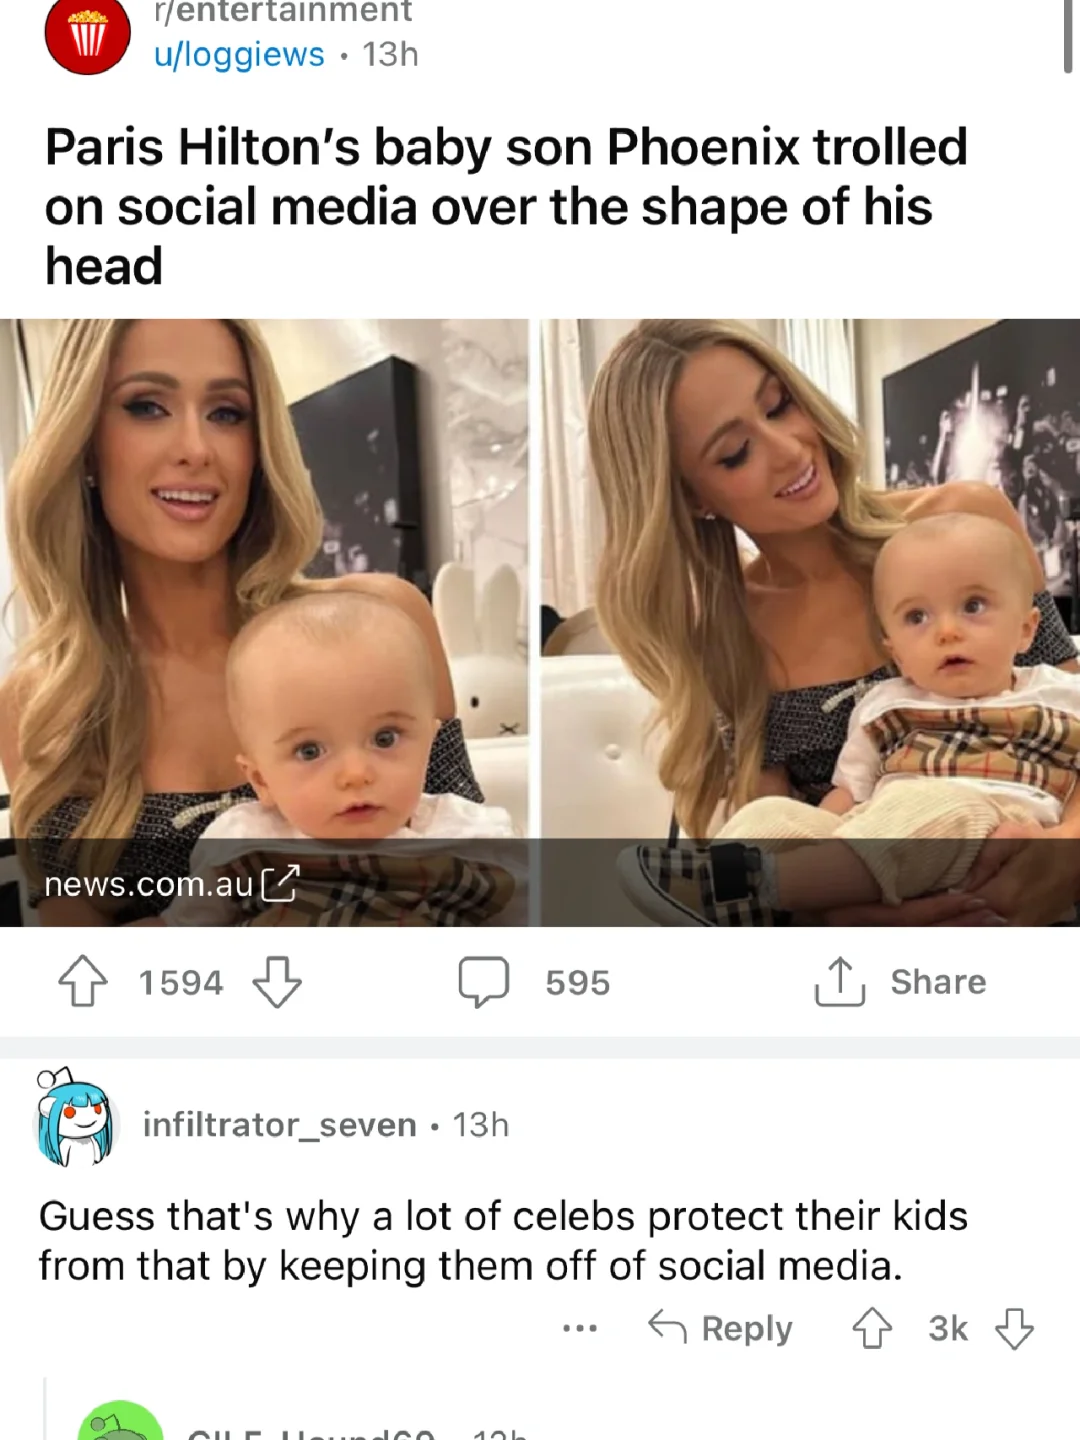Downvote the Paris Hilton post

(x=277, y=981)
